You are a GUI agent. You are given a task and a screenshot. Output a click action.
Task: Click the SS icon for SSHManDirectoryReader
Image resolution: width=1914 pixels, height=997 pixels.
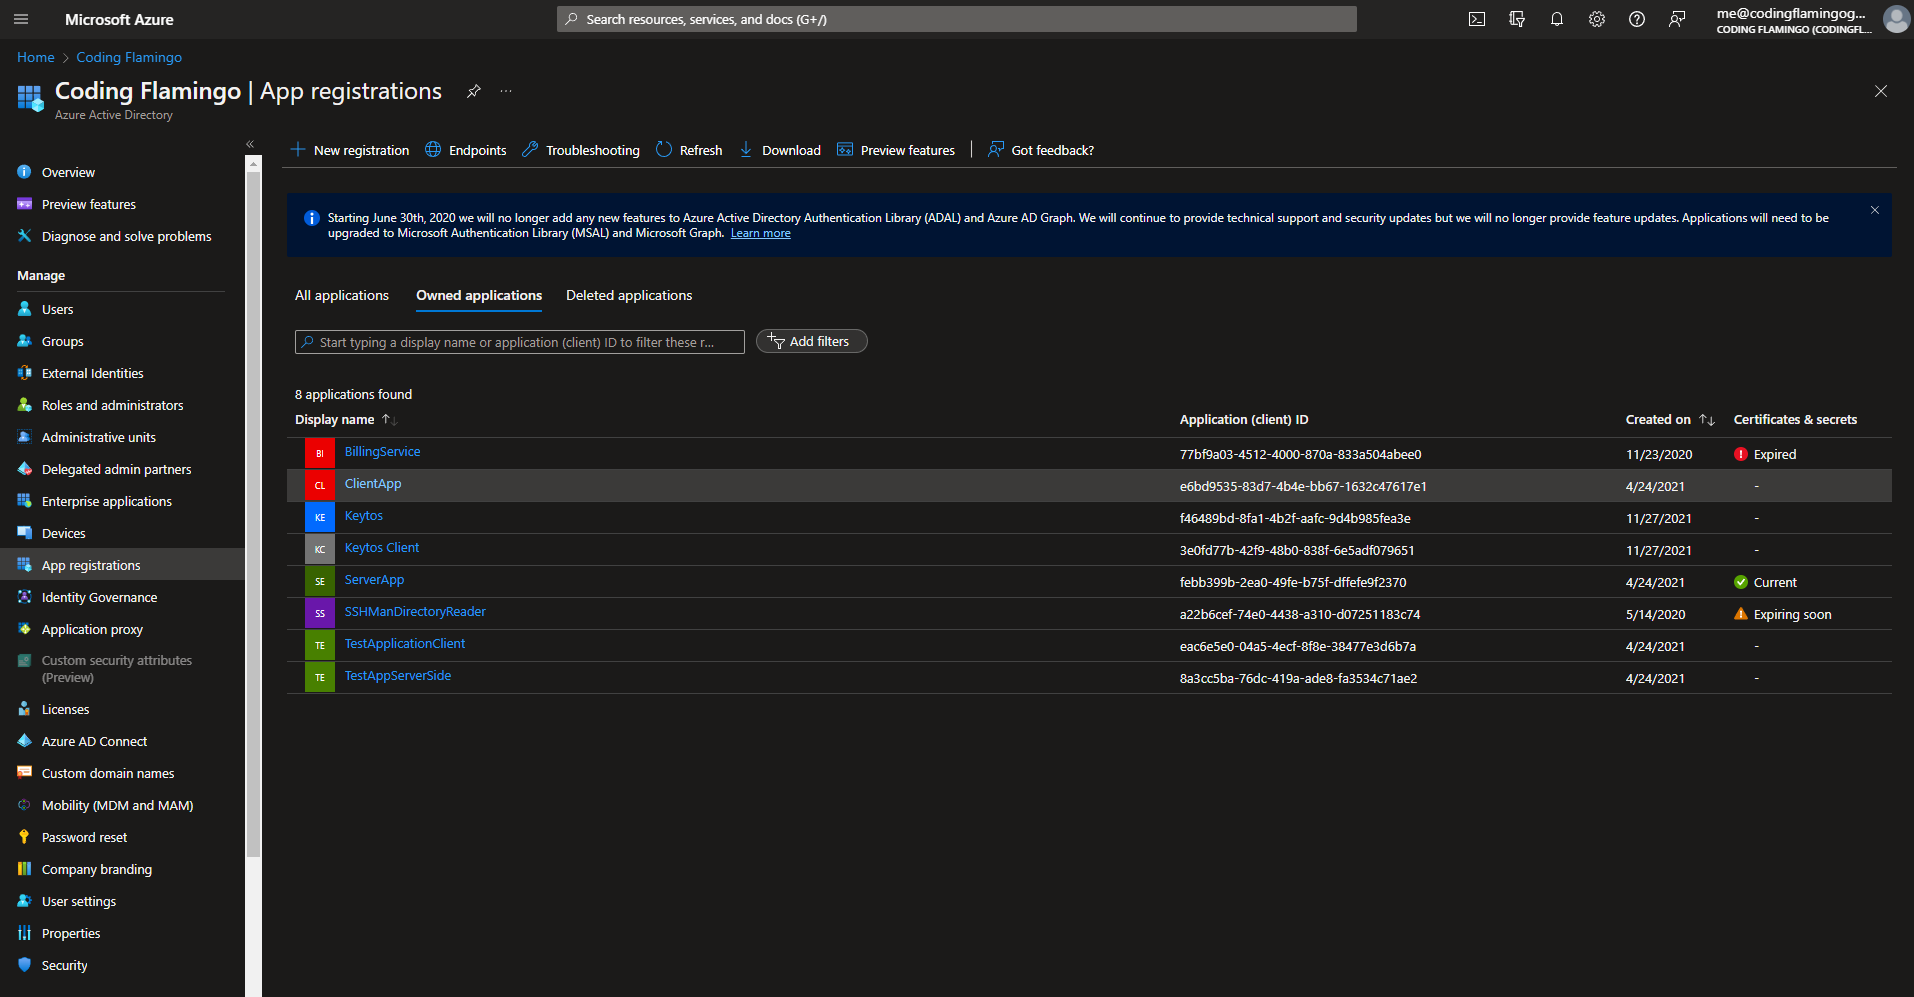click(x=320, y=613)
